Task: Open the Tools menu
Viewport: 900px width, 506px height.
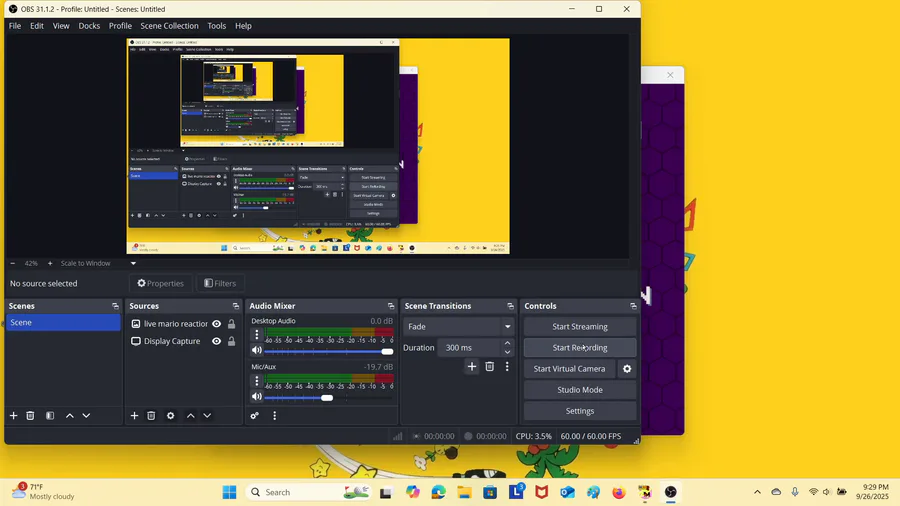Action: tap(216, 26)
